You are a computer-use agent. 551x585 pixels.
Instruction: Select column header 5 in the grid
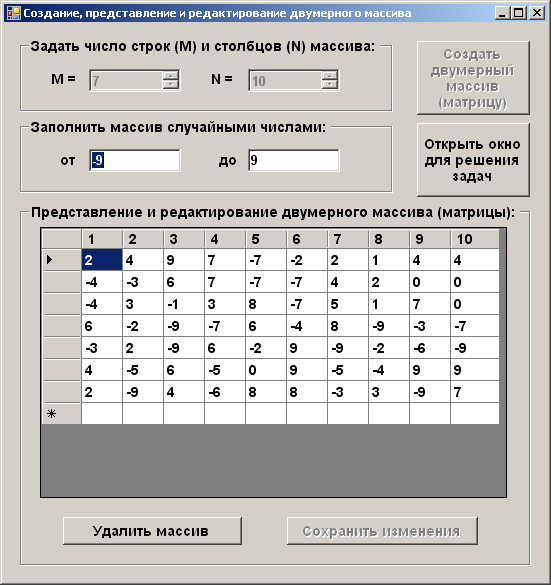coord(266,239)
